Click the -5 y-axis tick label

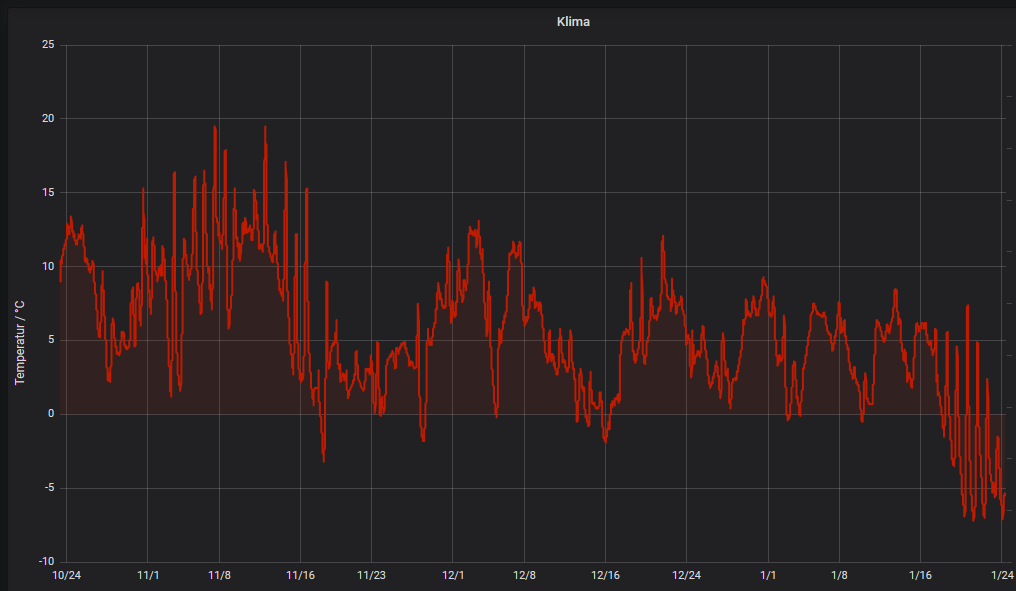tap(48, 488)
